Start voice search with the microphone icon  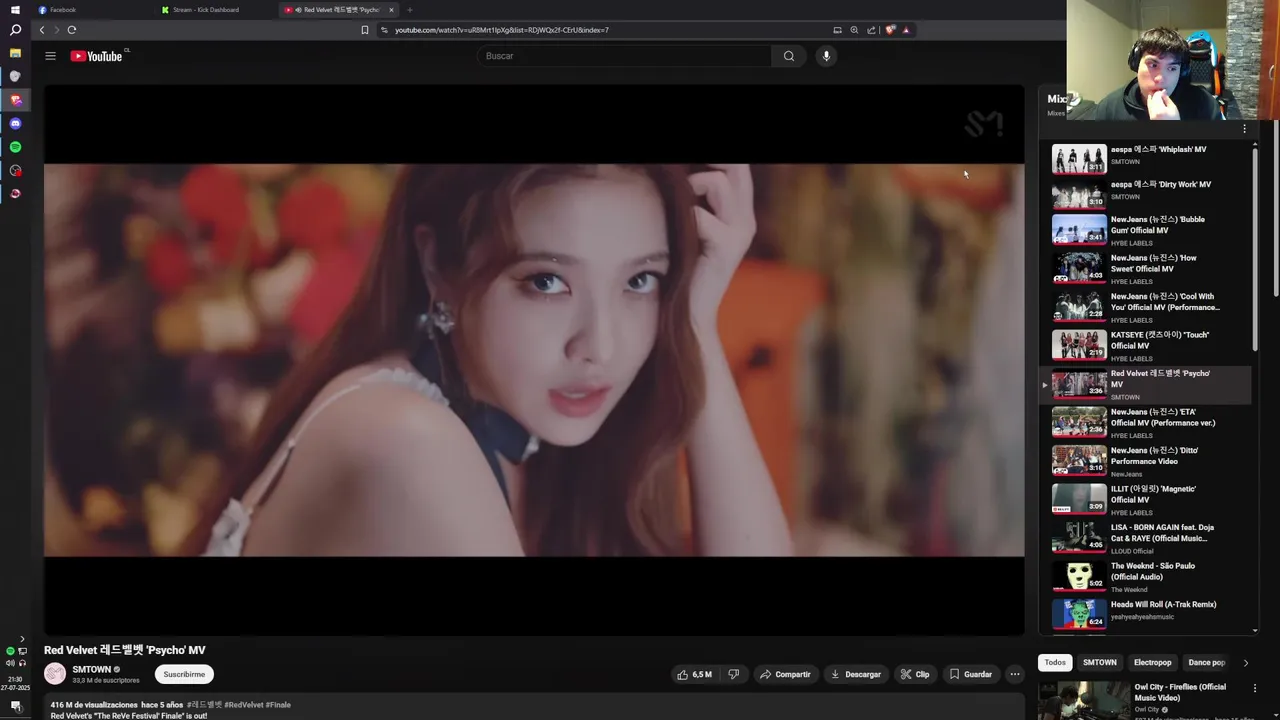tap(826, 56)
